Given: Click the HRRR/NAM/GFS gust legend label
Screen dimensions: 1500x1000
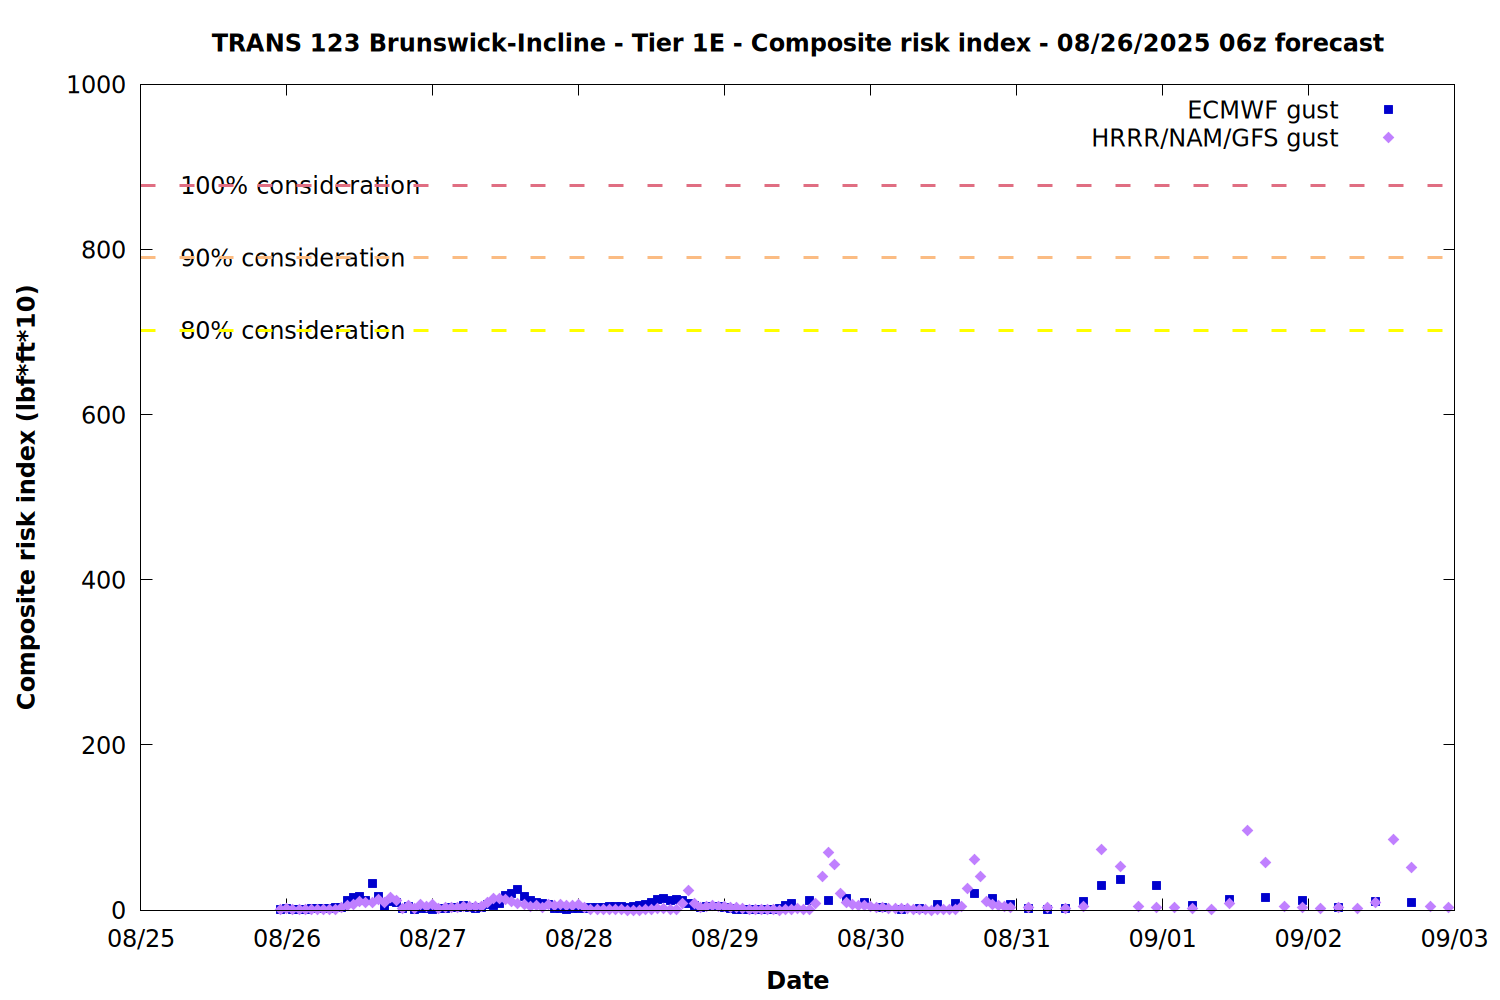Looking at the screenshot, I should [x=1214, y=138].
